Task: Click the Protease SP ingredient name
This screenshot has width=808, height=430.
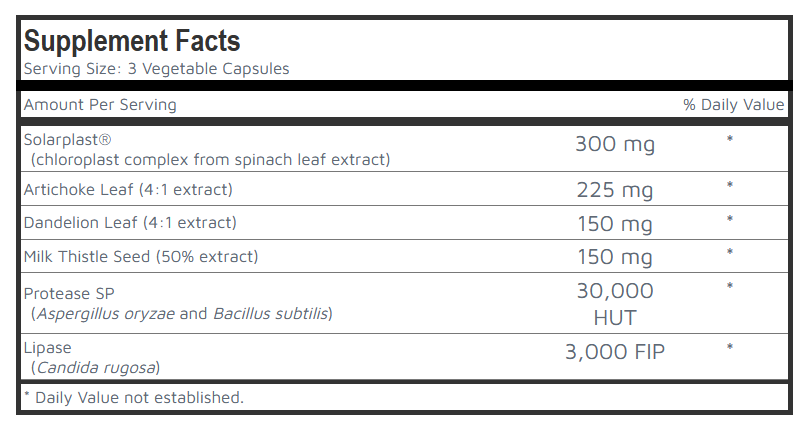Action: pos(69,293)
